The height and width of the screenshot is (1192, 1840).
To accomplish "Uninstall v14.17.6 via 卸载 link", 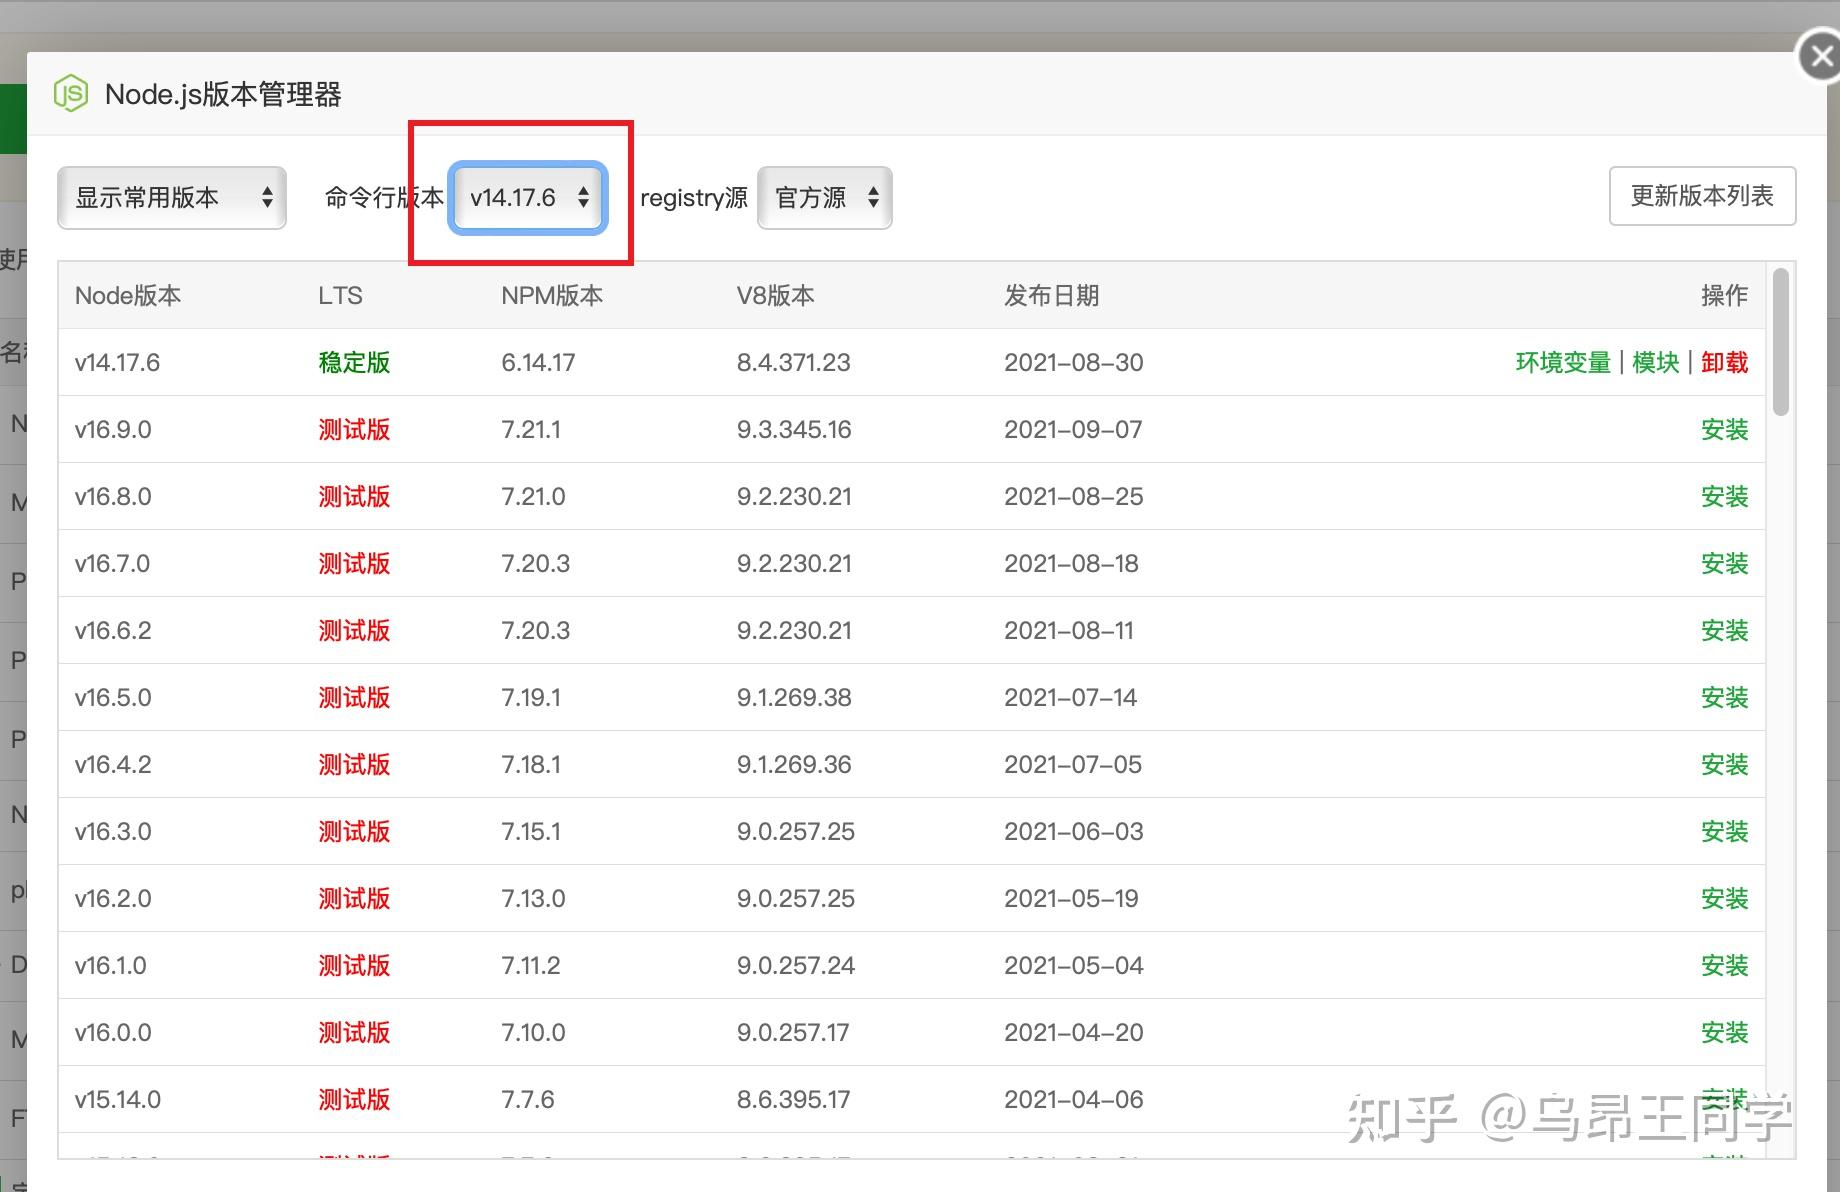I will [x=1724, y=362].
